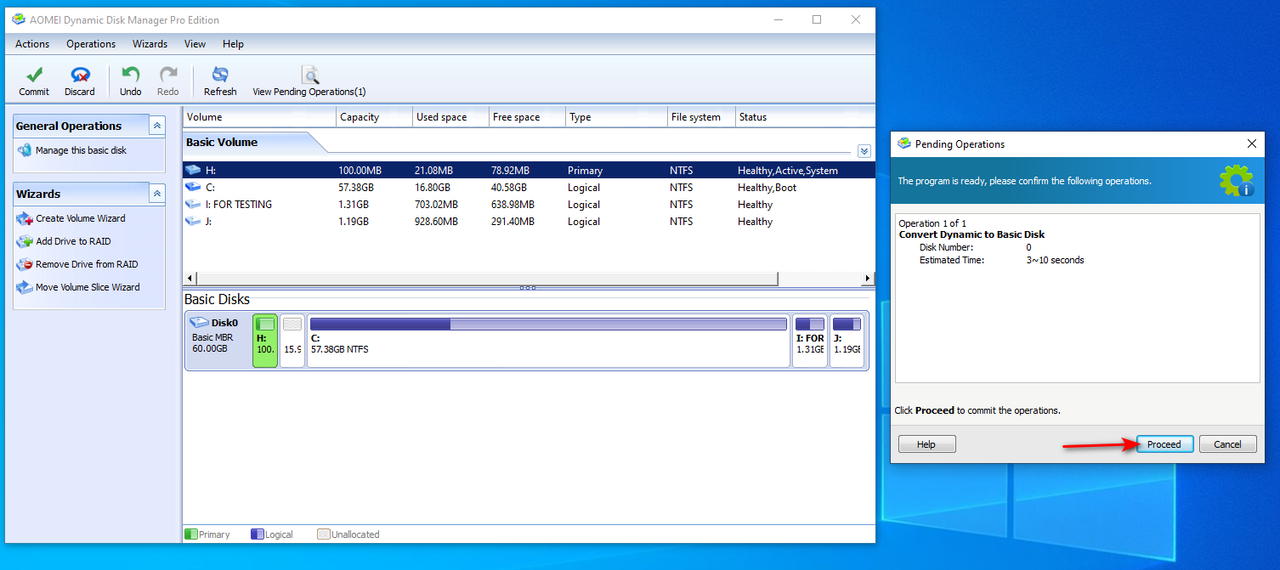Collapse the General Operations panel
Screen dimensions: 1280x570
click(157, 125)
